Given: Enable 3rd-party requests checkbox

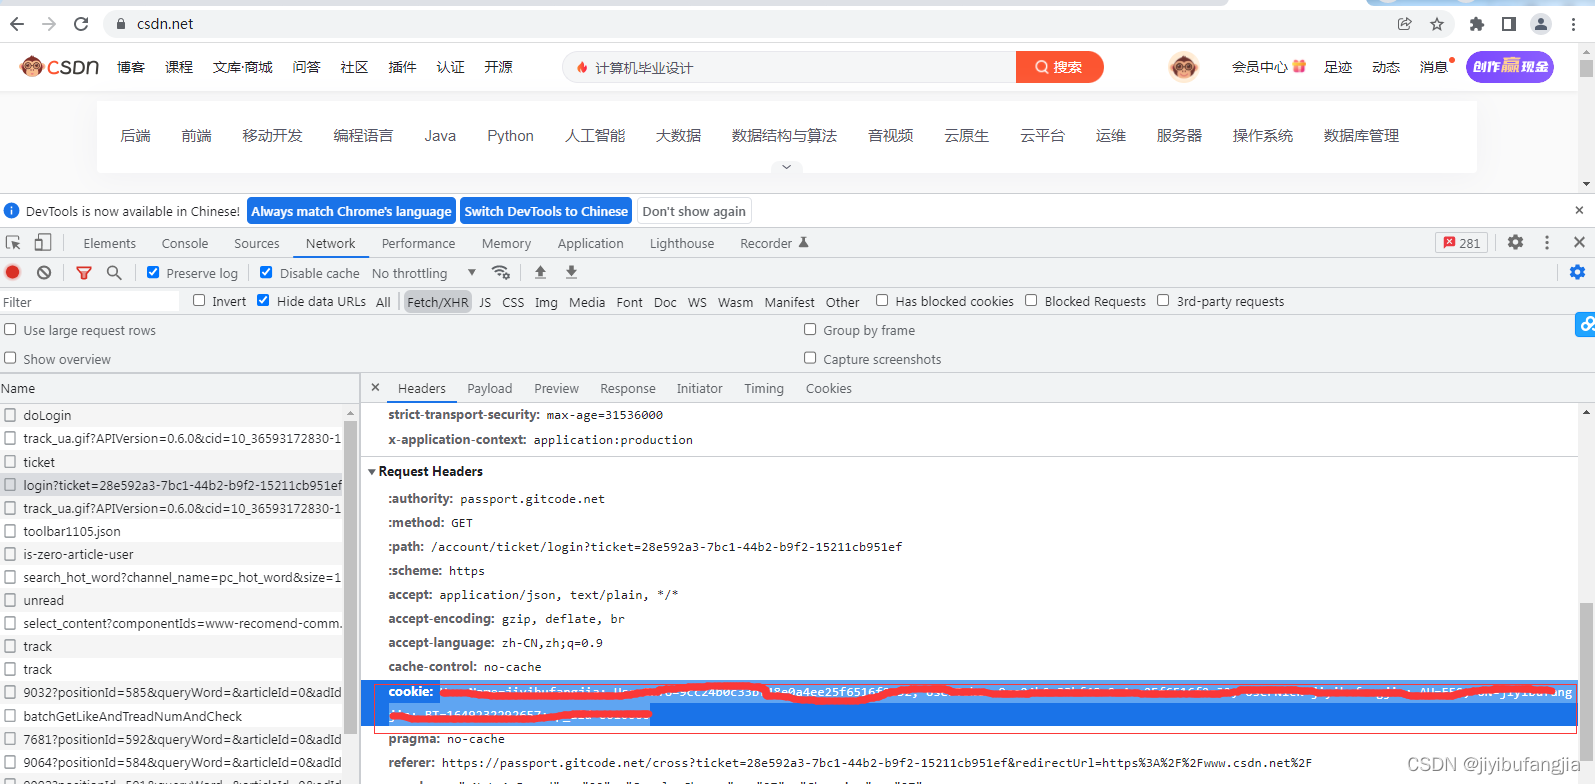Looking at the screenshot, I should (x=1163, y=300).
